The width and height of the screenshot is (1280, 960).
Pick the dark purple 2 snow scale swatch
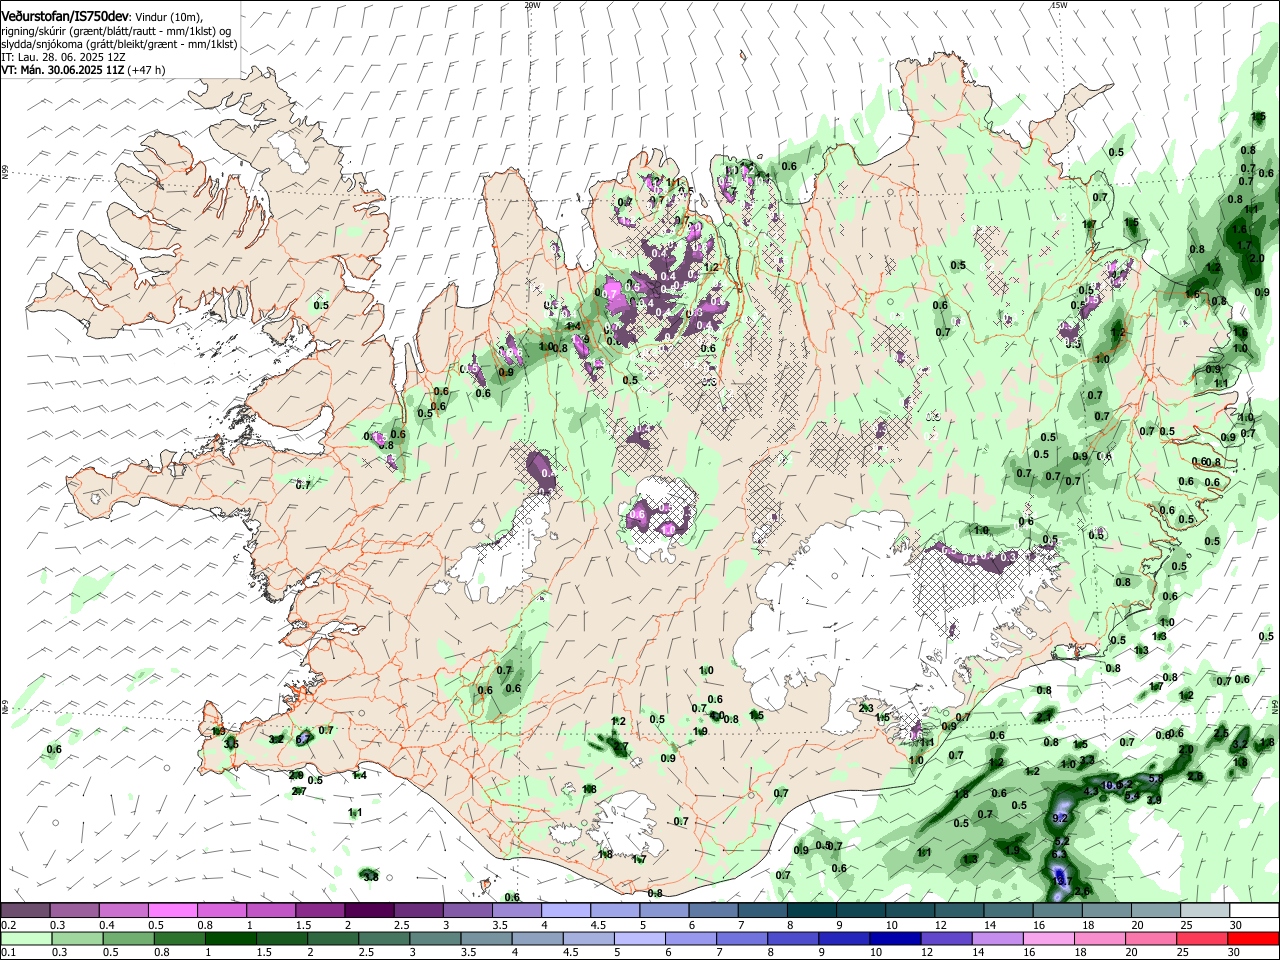click(x=368, y=911)
